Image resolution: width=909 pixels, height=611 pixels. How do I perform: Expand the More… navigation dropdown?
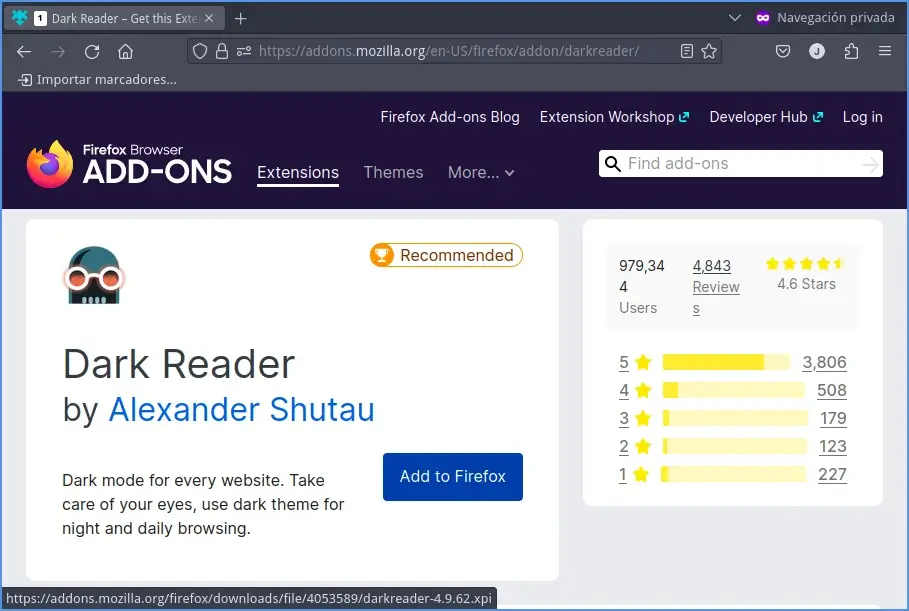click(x=481, y=173)
